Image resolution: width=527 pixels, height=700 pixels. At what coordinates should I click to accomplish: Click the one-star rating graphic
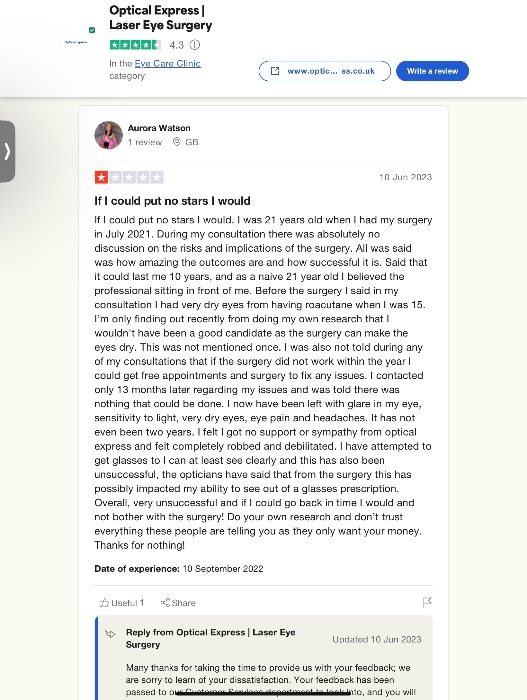[x=129, y=177]
